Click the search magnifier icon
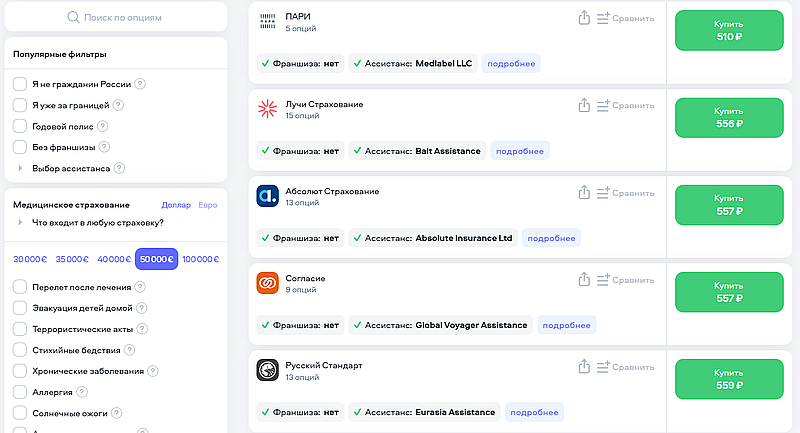 (73, 17)
